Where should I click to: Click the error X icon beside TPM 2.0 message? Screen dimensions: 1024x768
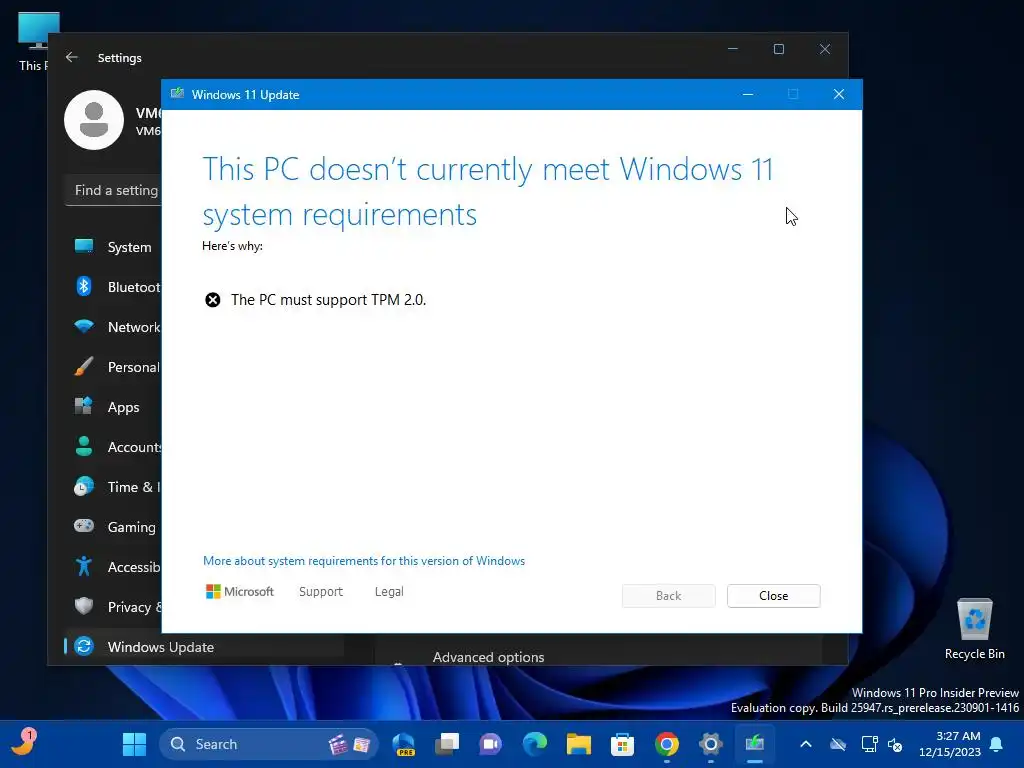[213, 300]
